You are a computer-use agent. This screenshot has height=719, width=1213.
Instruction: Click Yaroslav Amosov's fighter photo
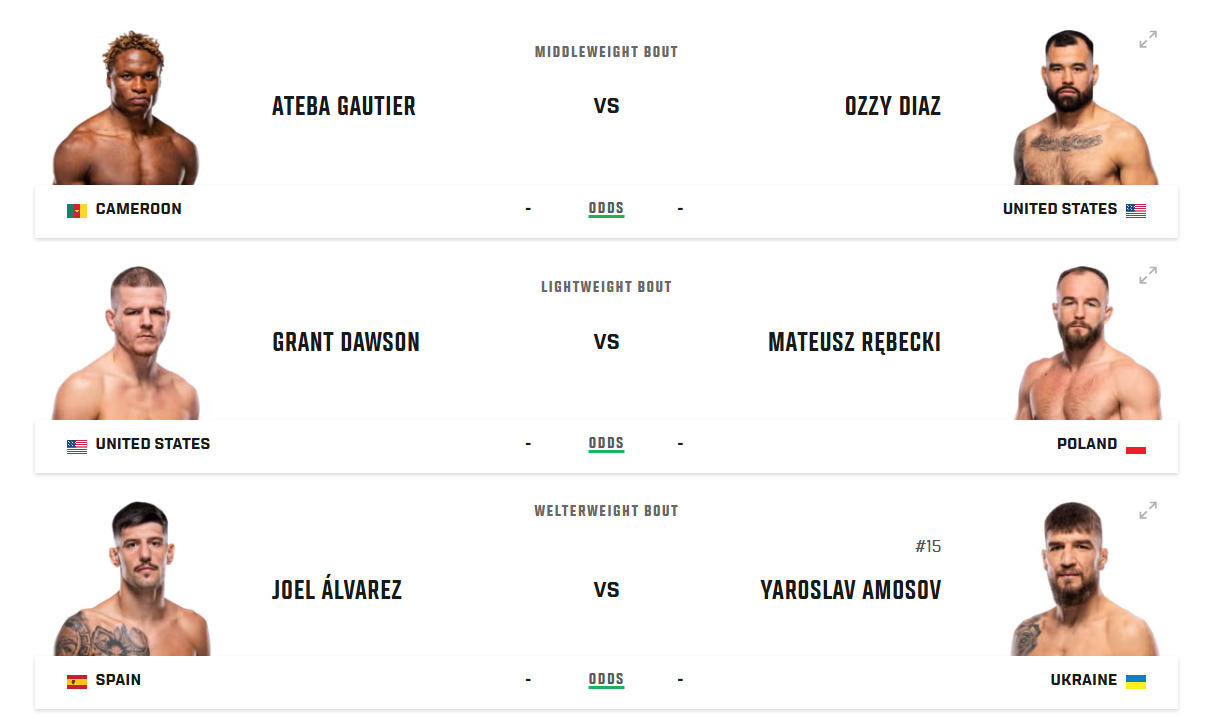[1084, 582]
